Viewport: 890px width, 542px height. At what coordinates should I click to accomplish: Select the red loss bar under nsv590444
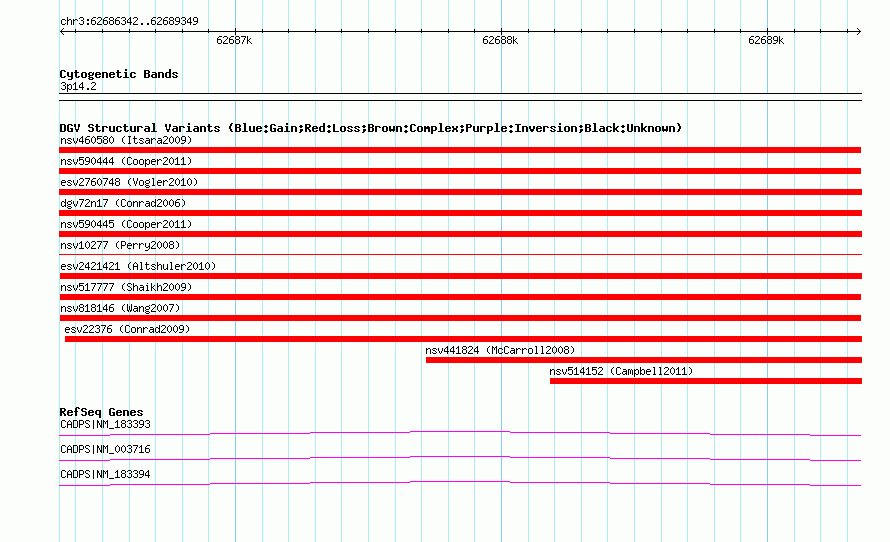click(460, 171)
